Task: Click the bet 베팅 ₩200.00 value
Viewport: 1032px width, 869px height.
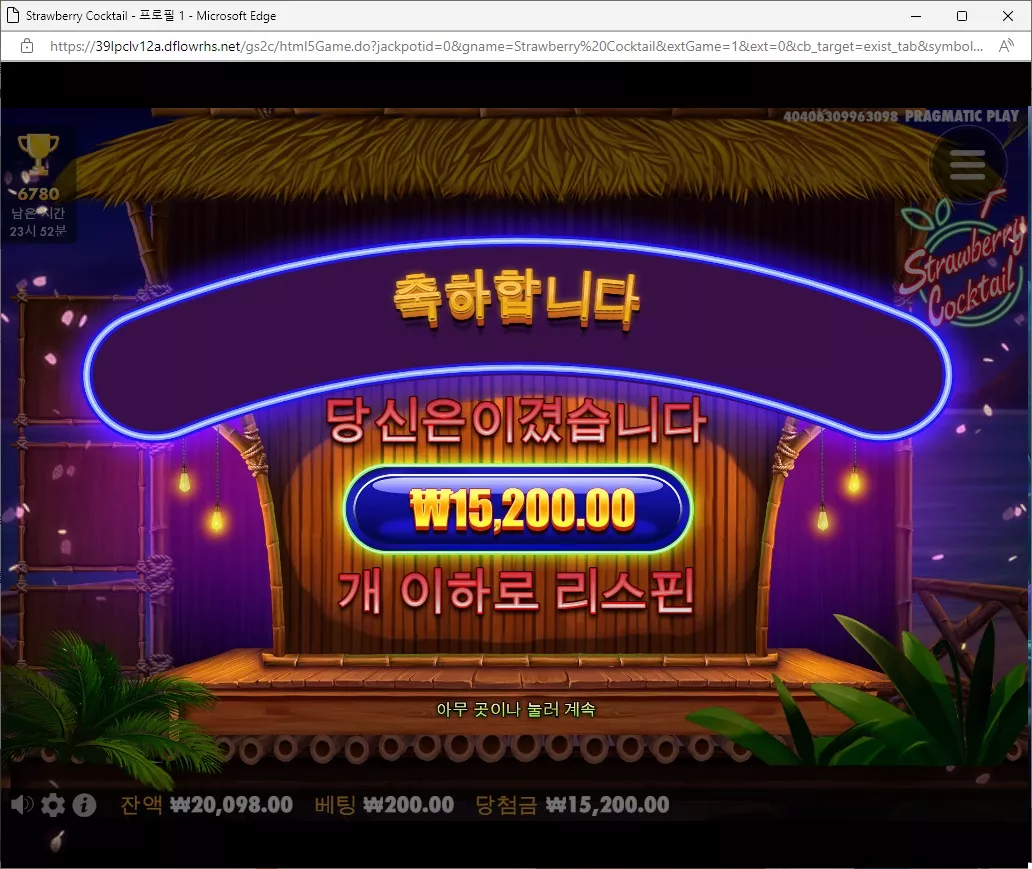Action: click(384, 804)
